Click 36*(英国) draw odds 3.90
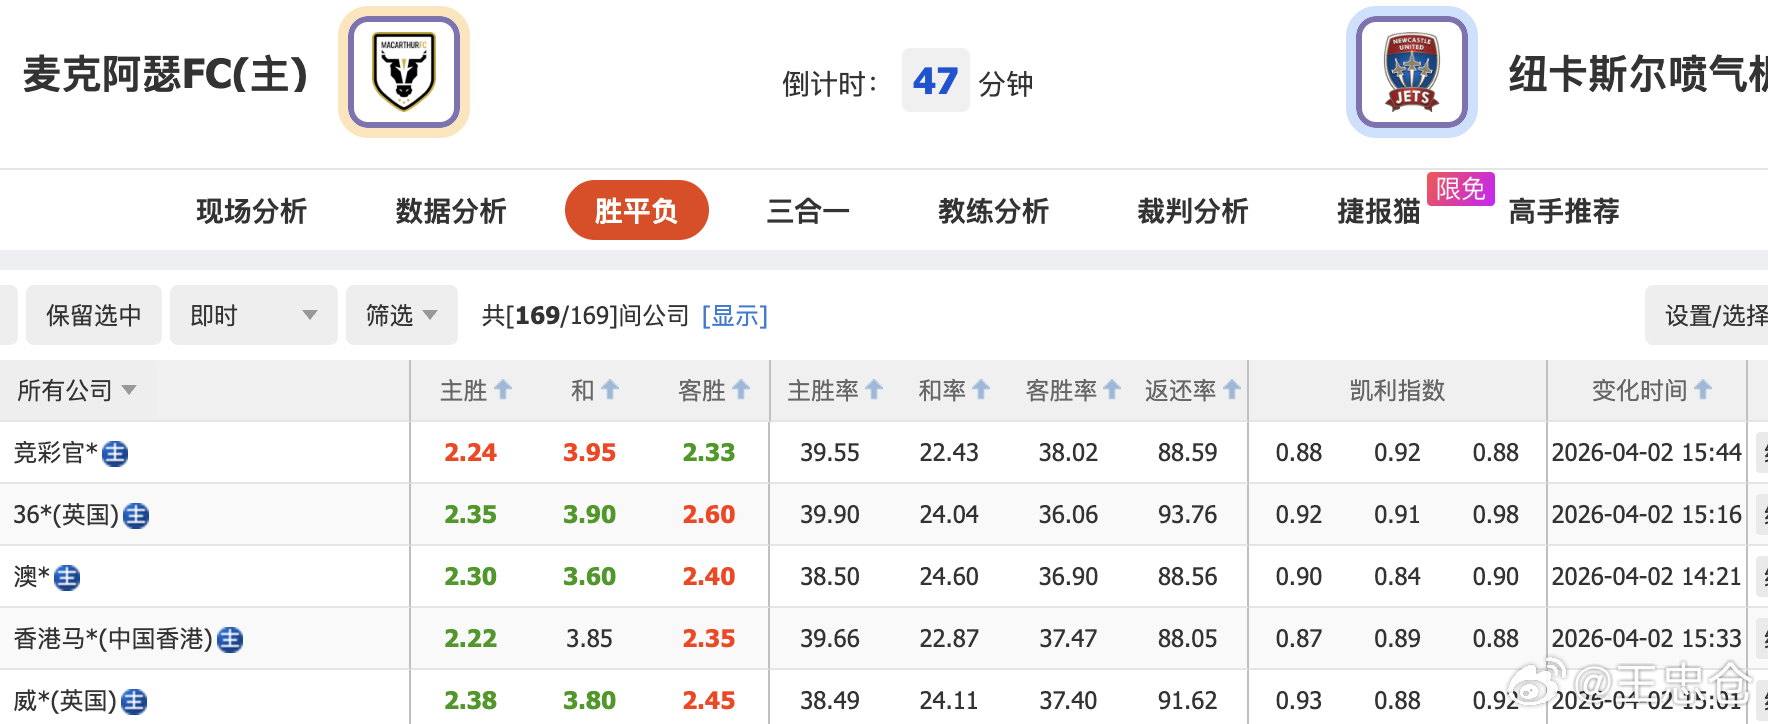 (x=589, y=515)
